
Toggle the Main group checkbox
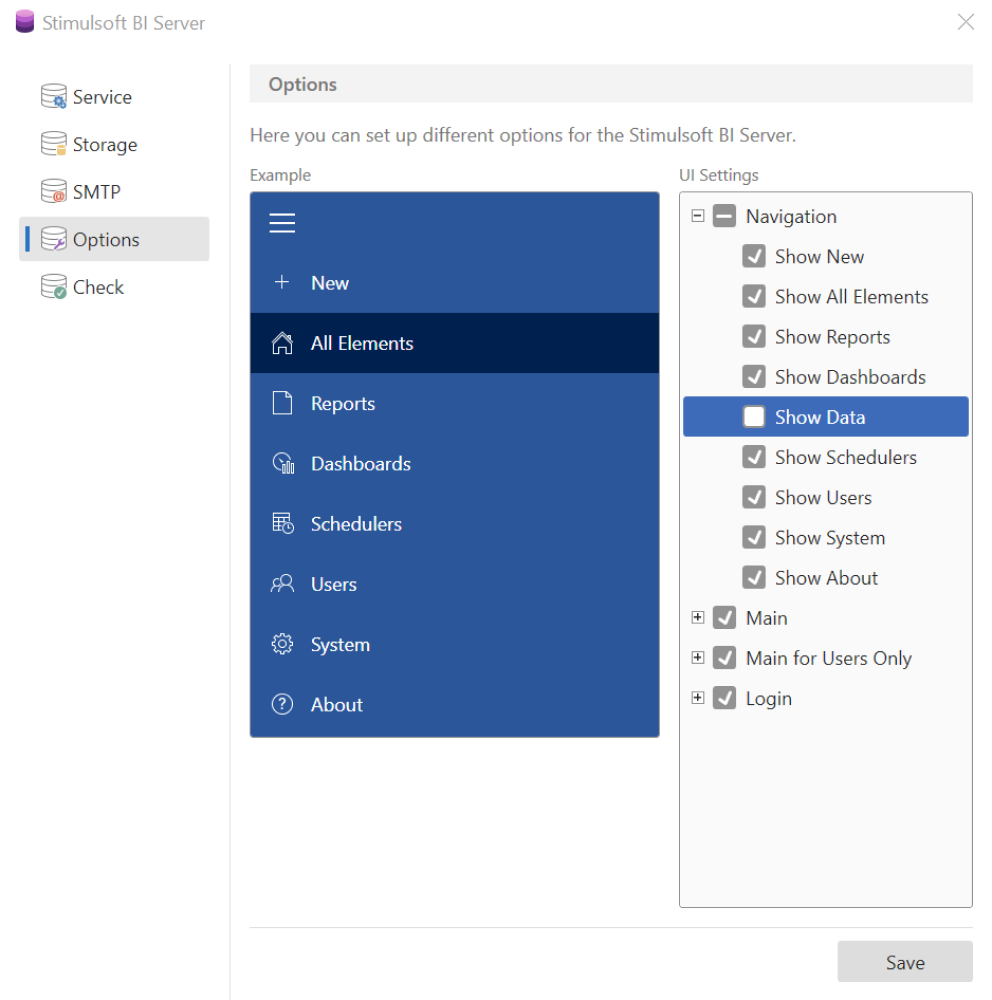pos(724,618)
